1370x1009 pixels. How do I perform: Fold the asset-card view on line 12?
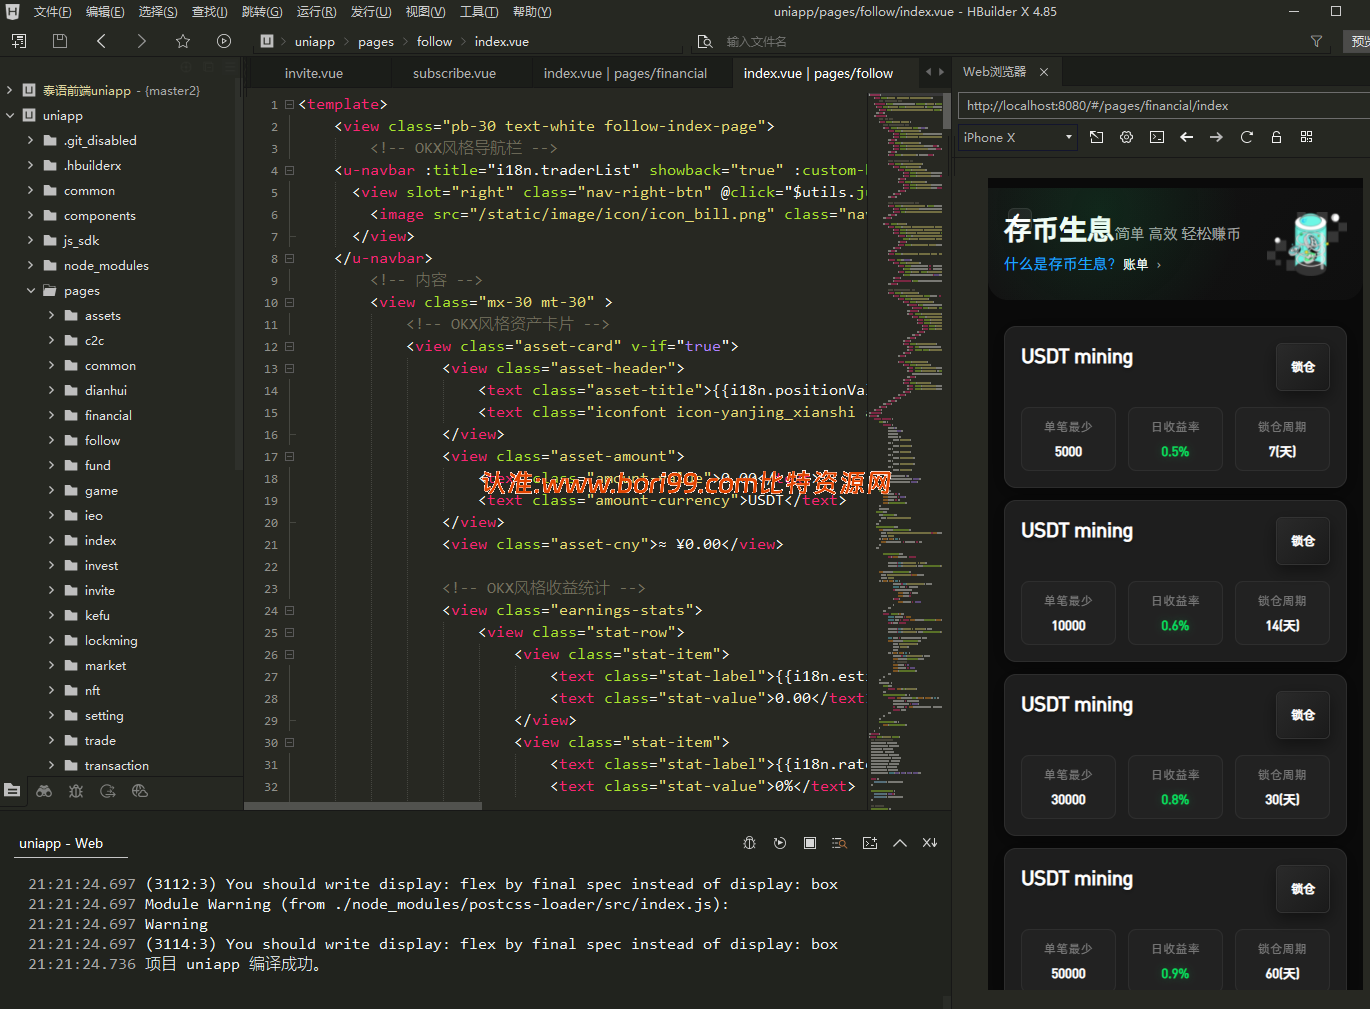(290, 346)
